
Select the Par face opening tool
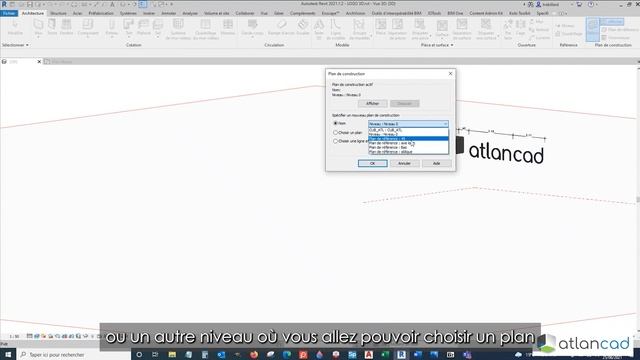508,28
